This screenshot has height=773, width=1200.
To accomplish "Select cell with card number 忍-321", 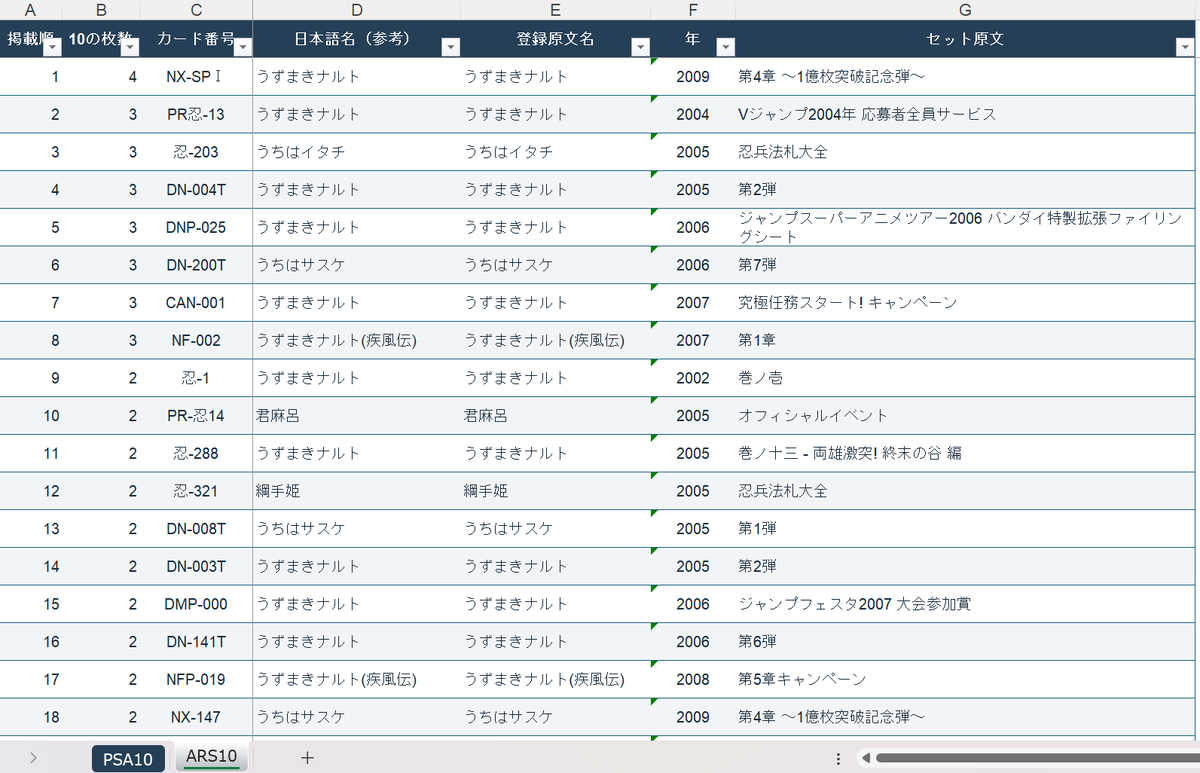I will [x=196, y=491].
